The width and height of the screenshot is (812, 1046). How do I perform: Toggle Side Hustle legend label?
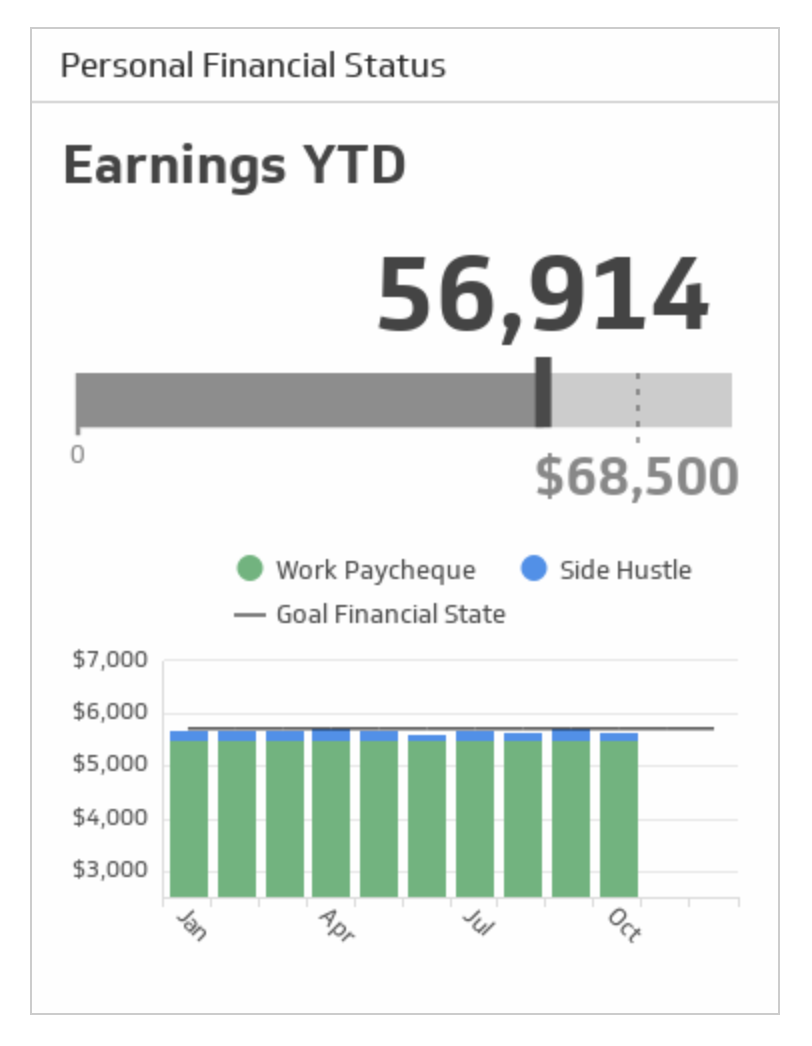click(625, 571)
